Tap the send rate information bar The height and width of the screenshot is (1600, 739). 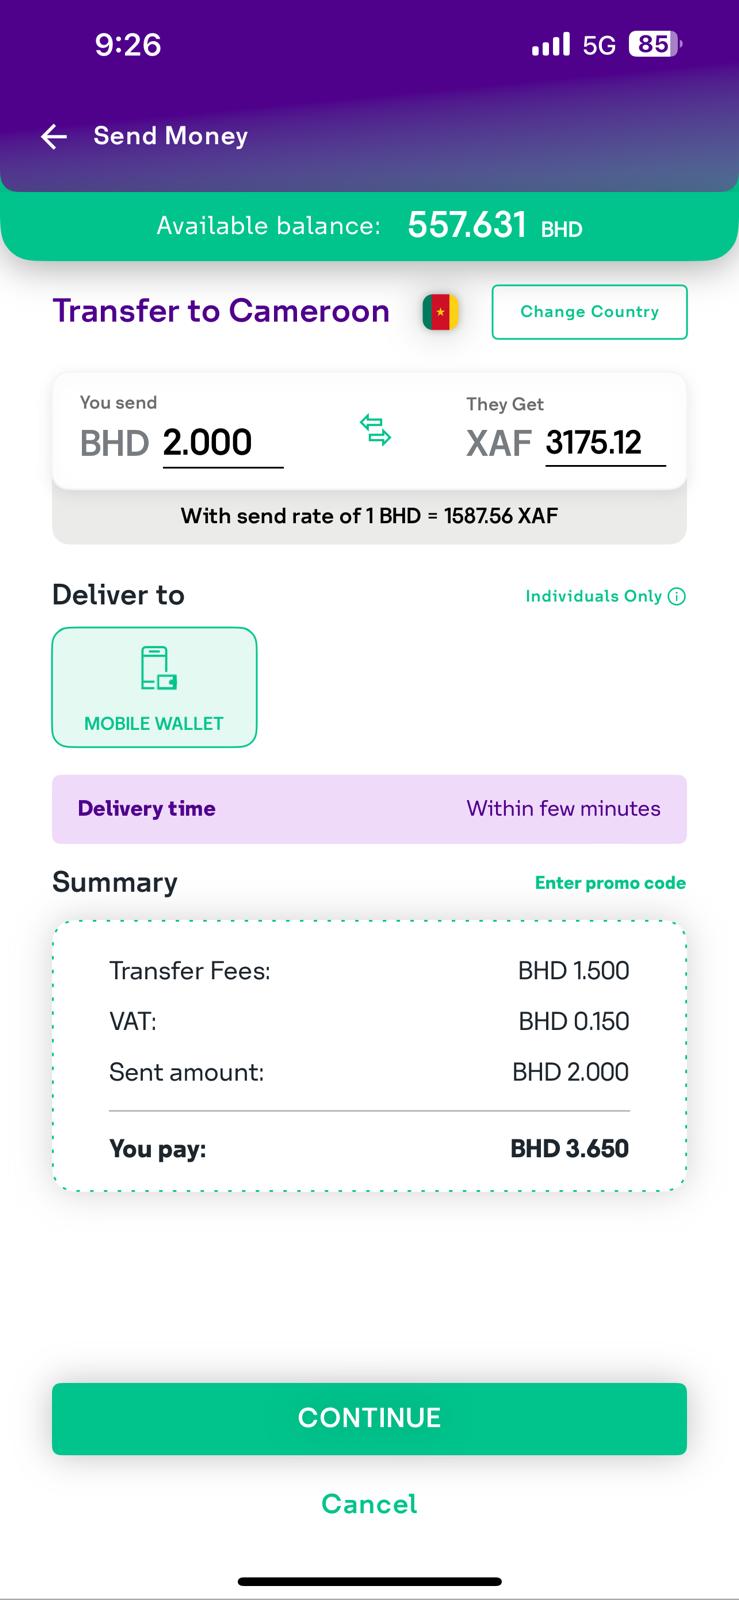click(x=369, y=516)
